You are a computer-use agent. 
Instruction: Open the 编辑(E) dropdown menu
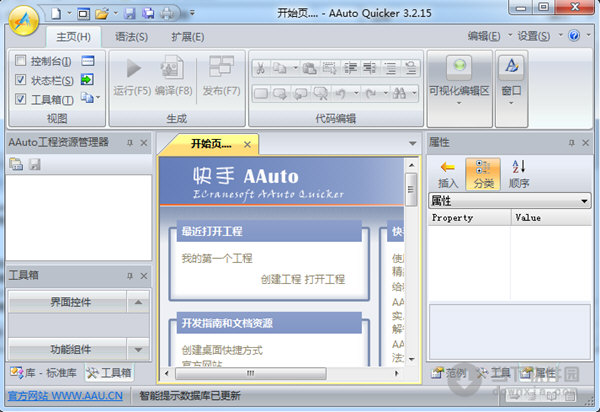[x=489, y=36]
